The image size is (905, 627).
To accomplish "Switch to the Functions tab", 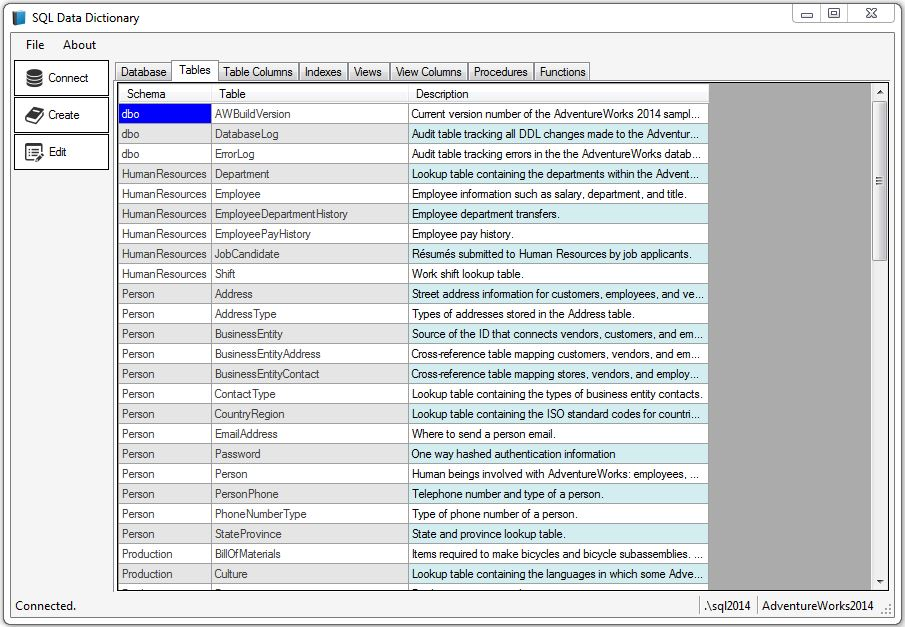I will [562, 71].
